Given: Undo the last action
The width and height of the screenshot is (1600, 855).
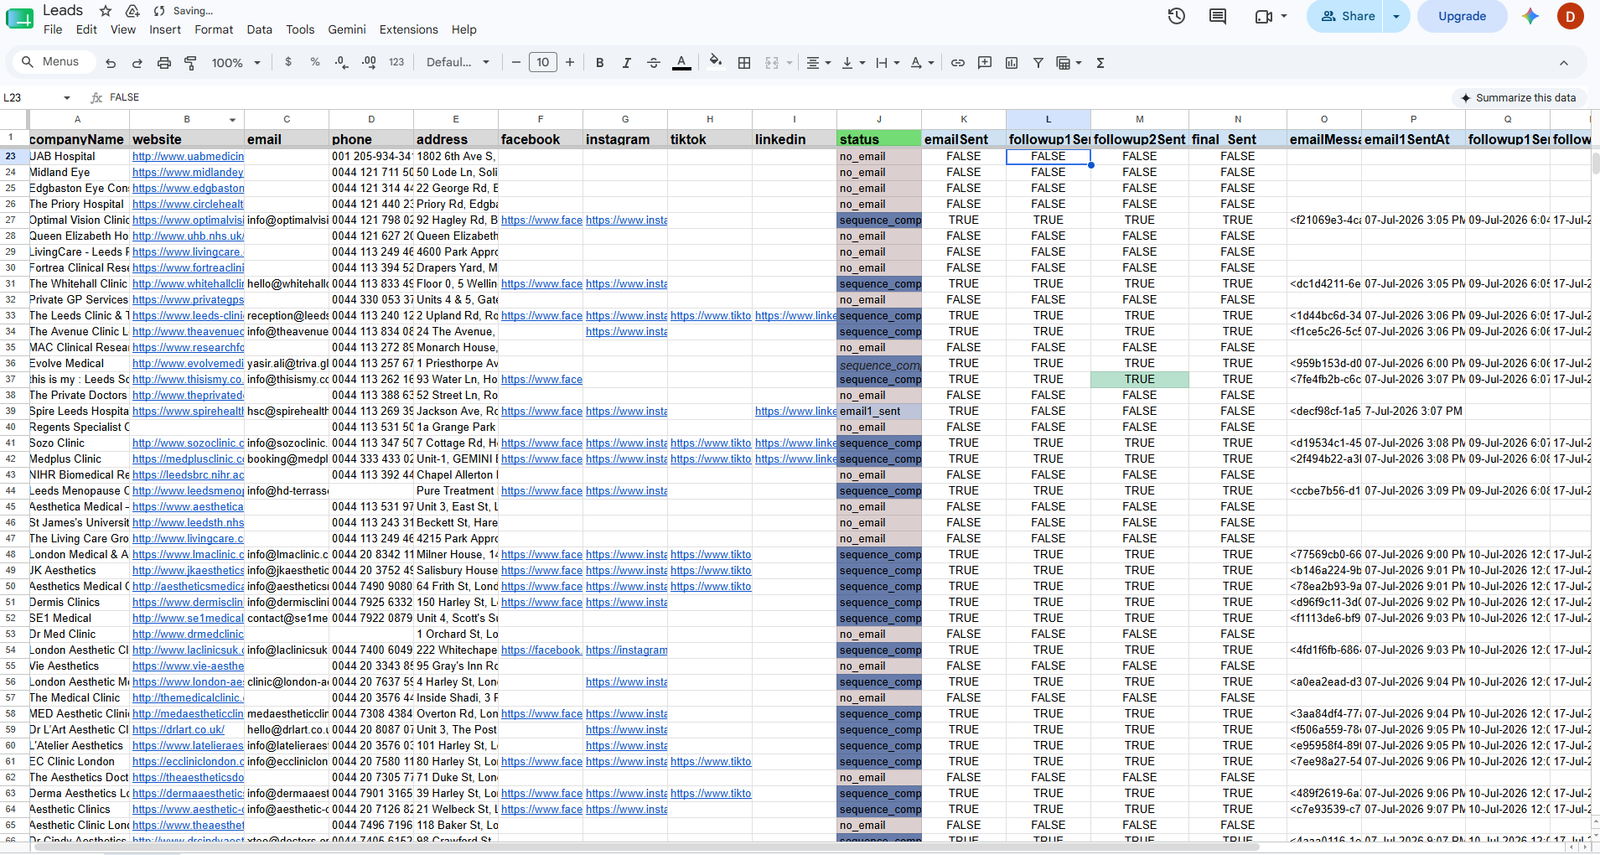Looking at the screenshot, I should pyautogui.click(x=111, y=63).
